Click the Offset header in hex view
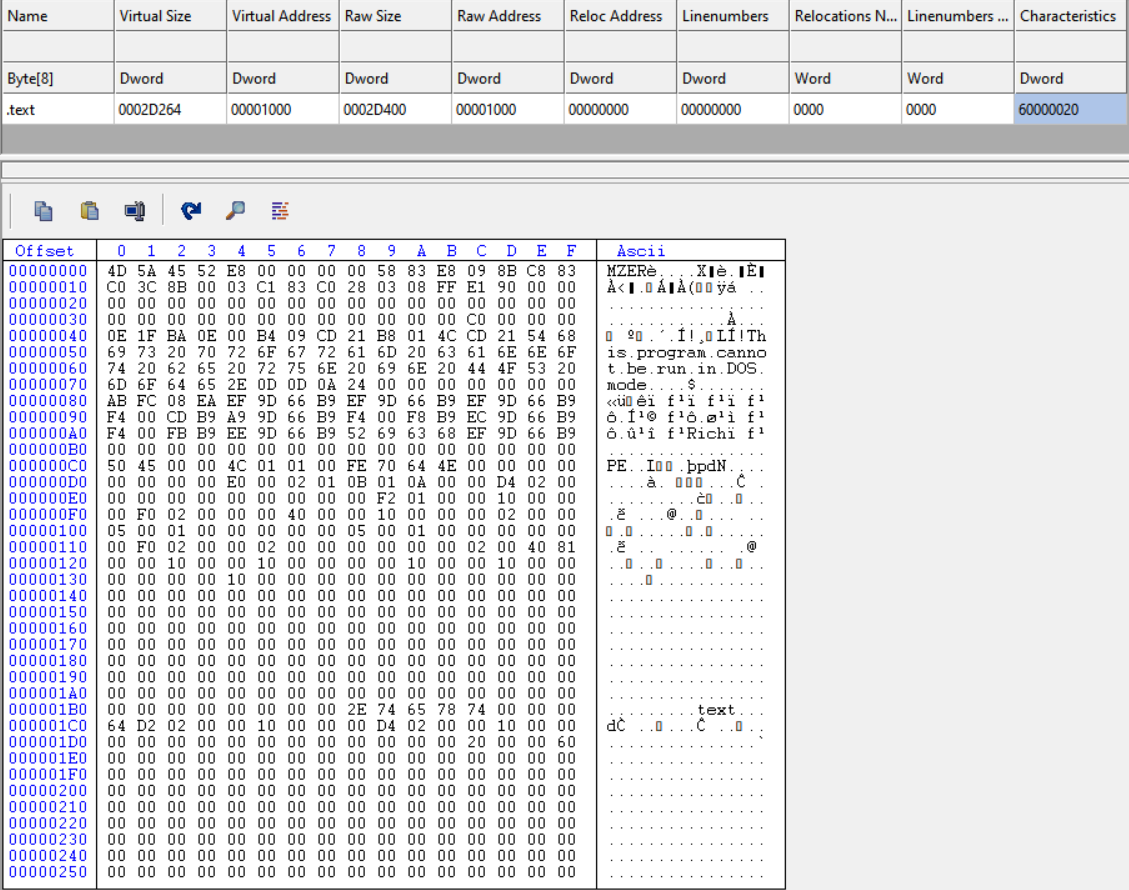Image resolution: width=1129 pixels, height=890 pixels. click(44, 251)
